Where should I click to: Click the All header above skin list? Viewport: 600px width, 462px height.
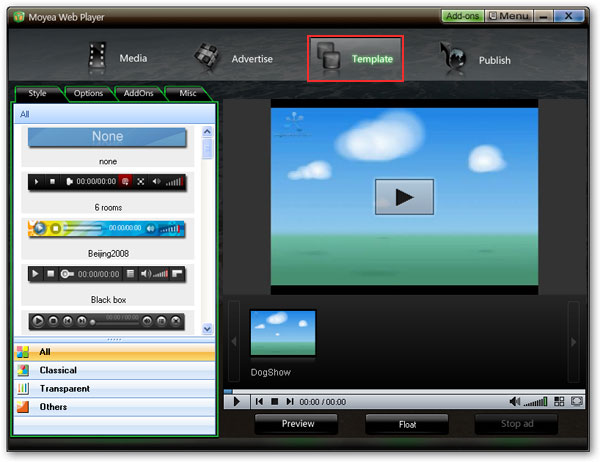[114, 114]
